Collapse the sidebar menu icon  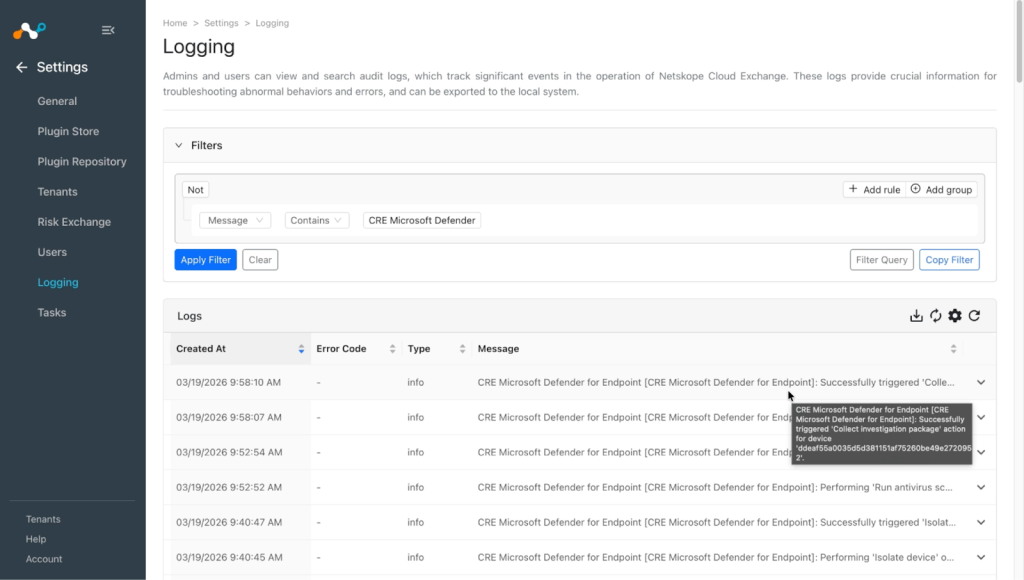point(108,30)
